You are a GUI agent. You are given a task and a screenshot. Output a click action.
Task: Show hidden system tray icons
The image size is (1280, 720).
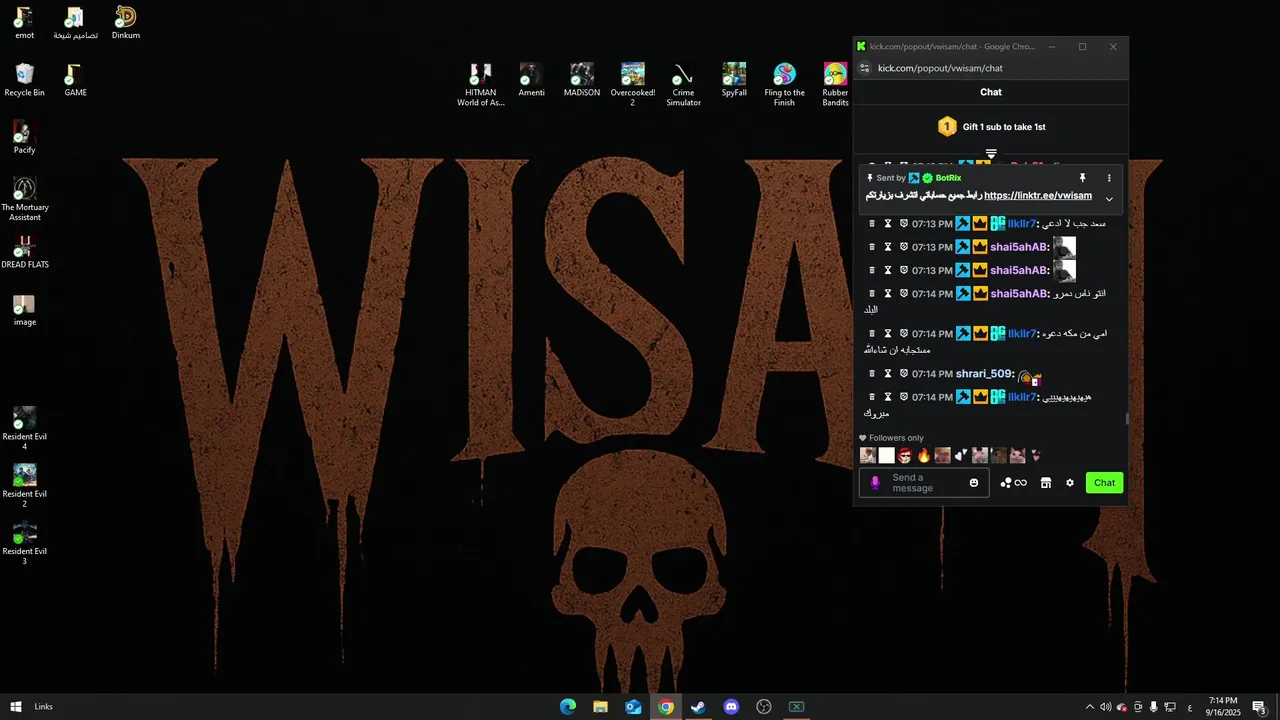click(x=1090, y=707)
